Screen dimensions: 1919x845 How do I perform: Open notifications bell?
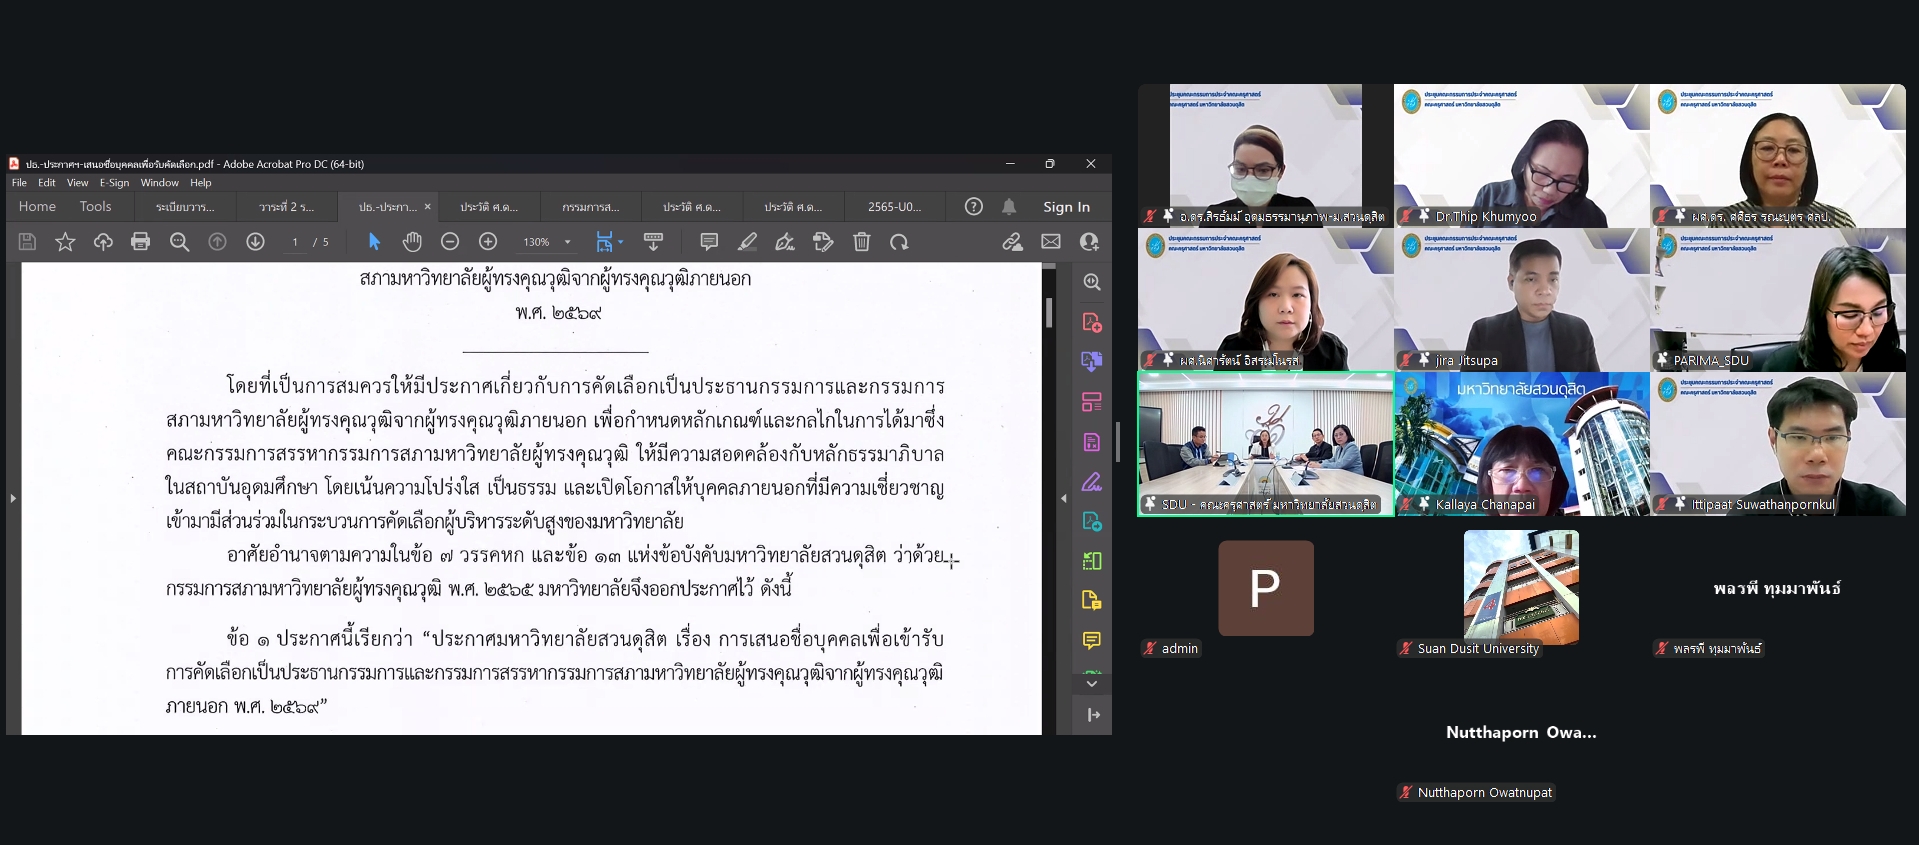point(1009,207)
